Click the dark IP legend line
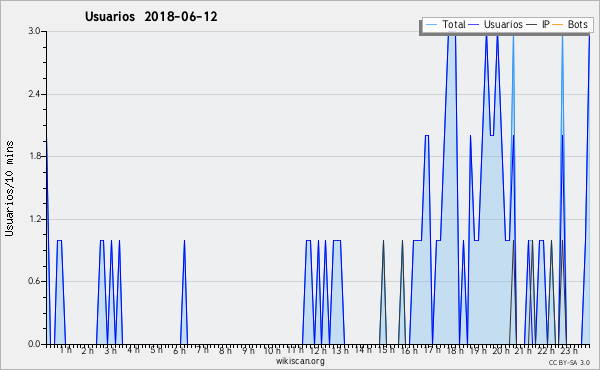This screenshot has height=370, width=600. click(x=532, y=25)
